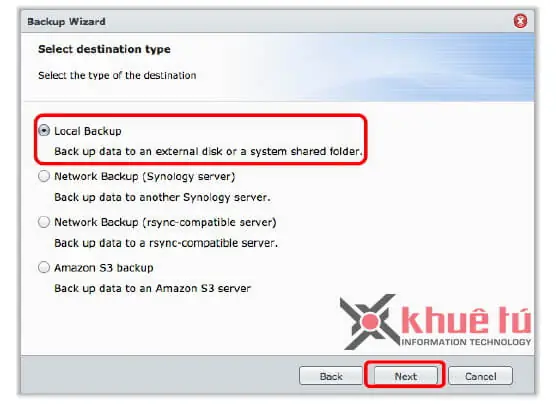The image size is (556, 407).
Task: Click the 'Backup Wizard' title bar text
Action: click(x=66, y=22)
